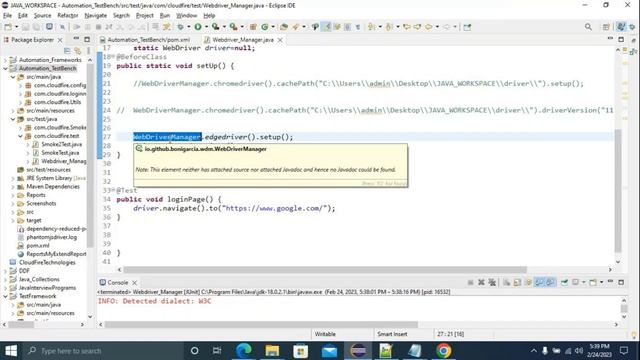
Task: Select pom.xml file in the project tree
Action: [38, 246]
